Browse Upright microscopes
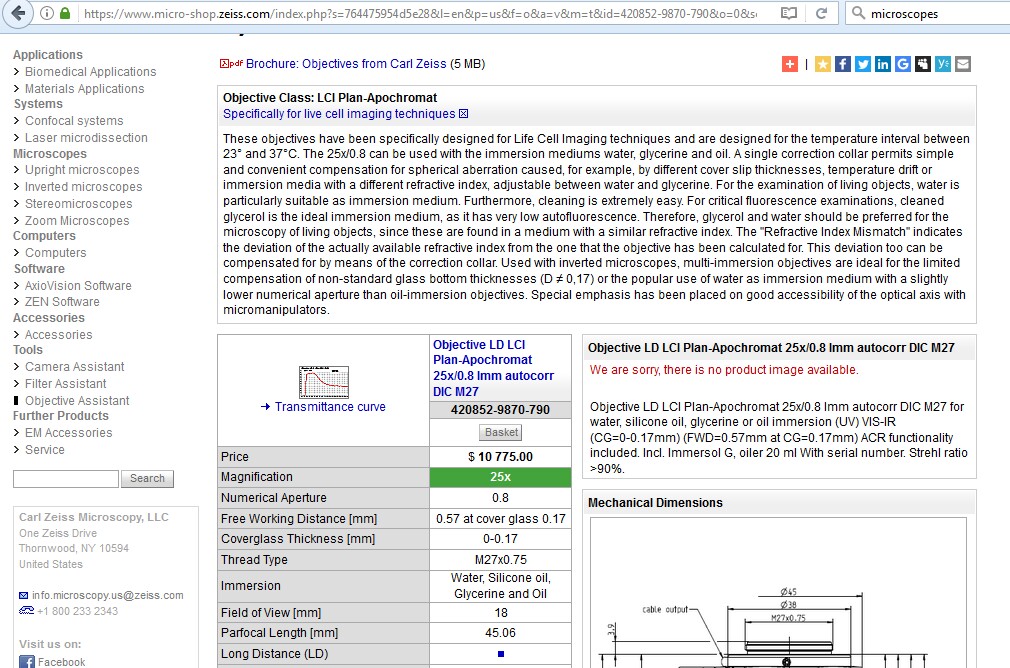Viewport: 1010px width, 668px height. [82, 169]
